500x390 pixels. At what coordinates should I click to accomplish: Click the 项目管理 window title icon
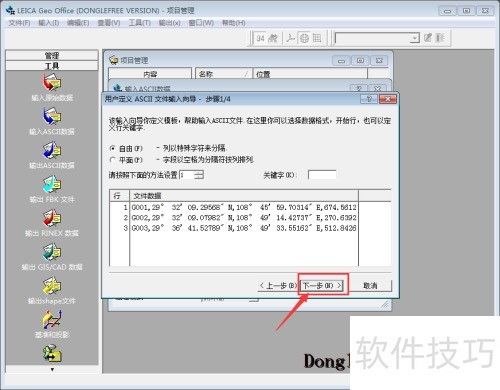click(x=114, y=60)
